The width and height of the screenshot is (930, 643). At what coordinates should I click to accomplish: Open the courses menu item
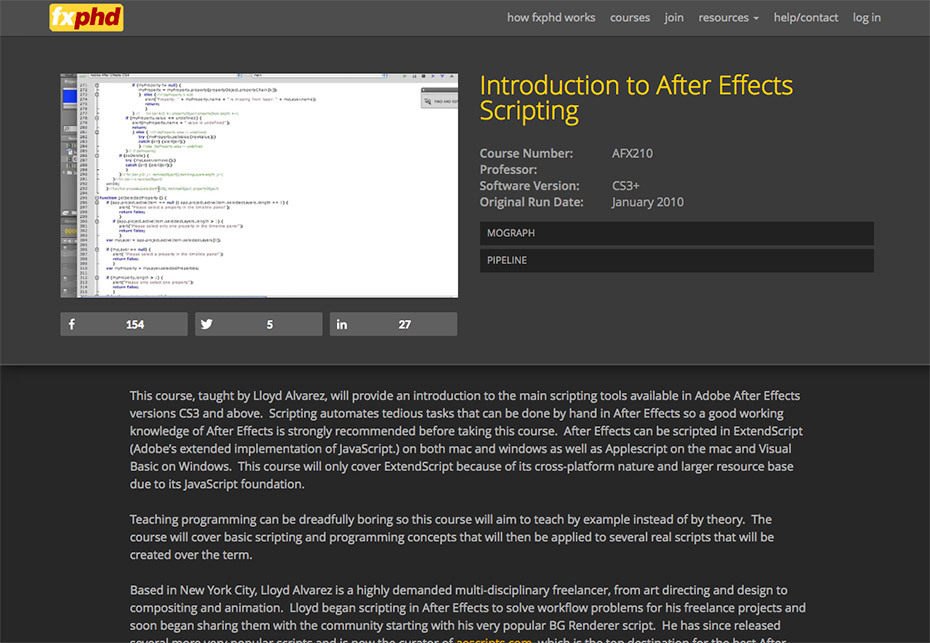point(630,17)
